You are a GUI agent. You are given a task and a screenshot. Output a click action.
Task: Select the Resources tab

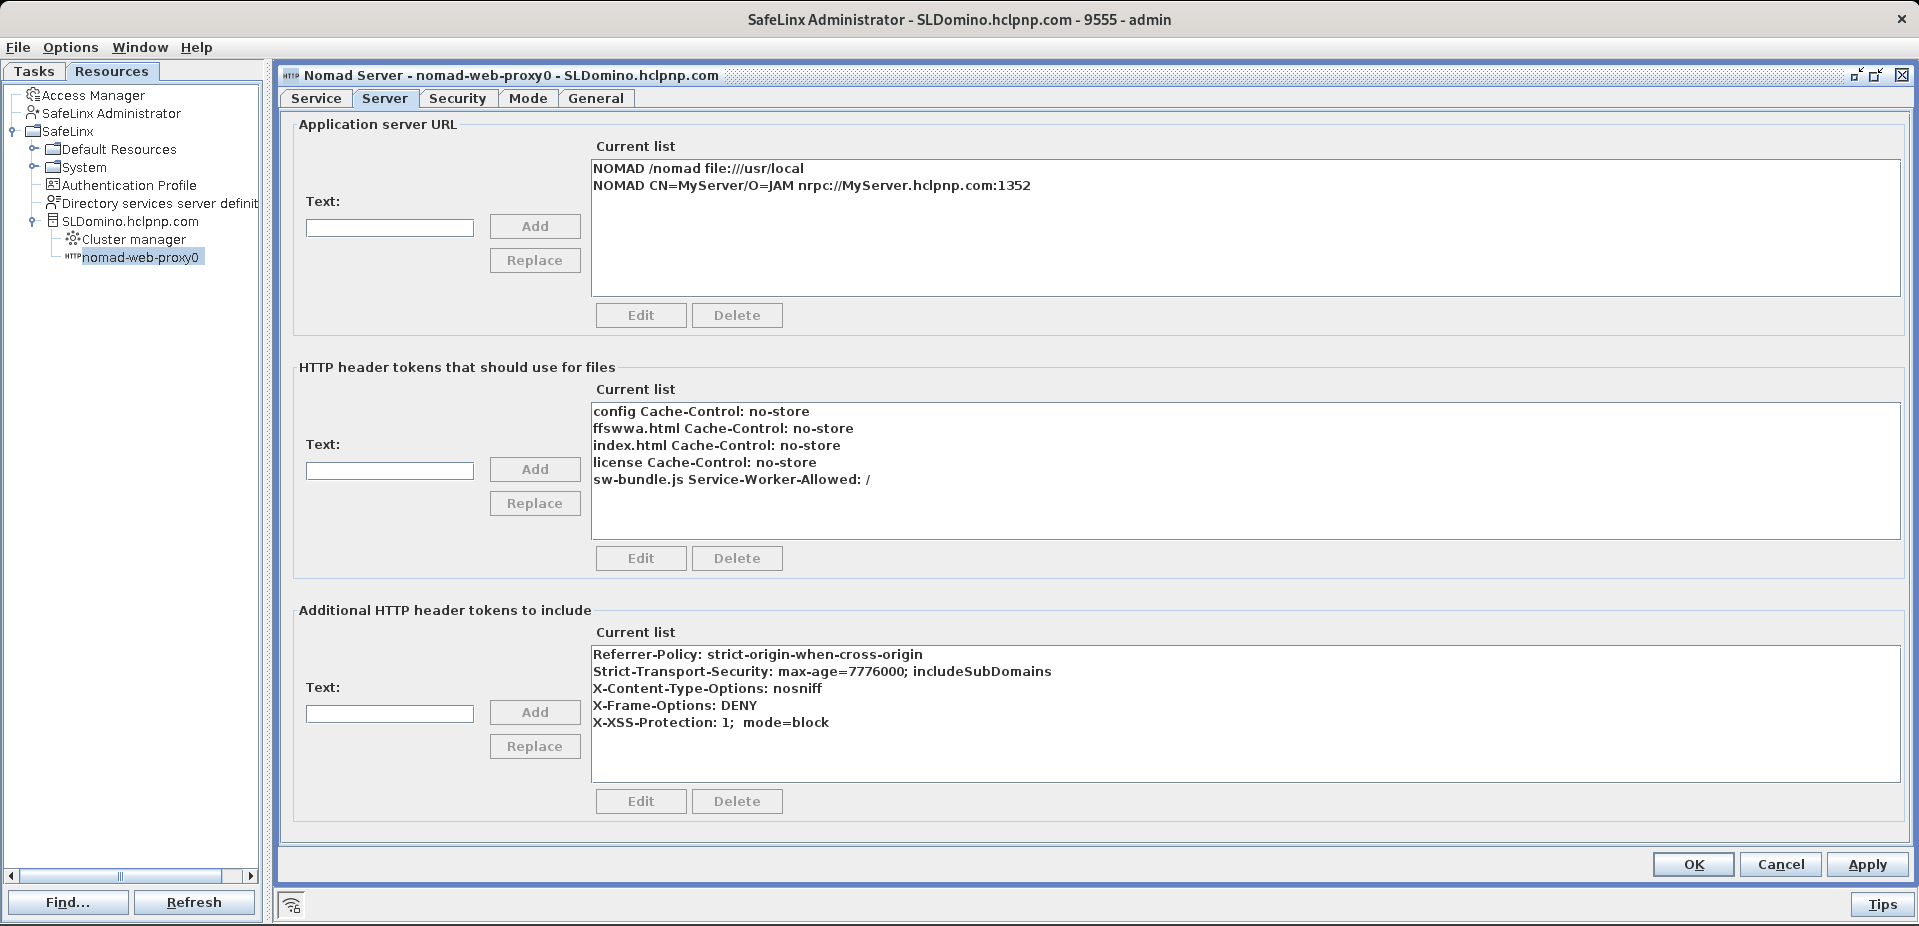click(111, 71)
